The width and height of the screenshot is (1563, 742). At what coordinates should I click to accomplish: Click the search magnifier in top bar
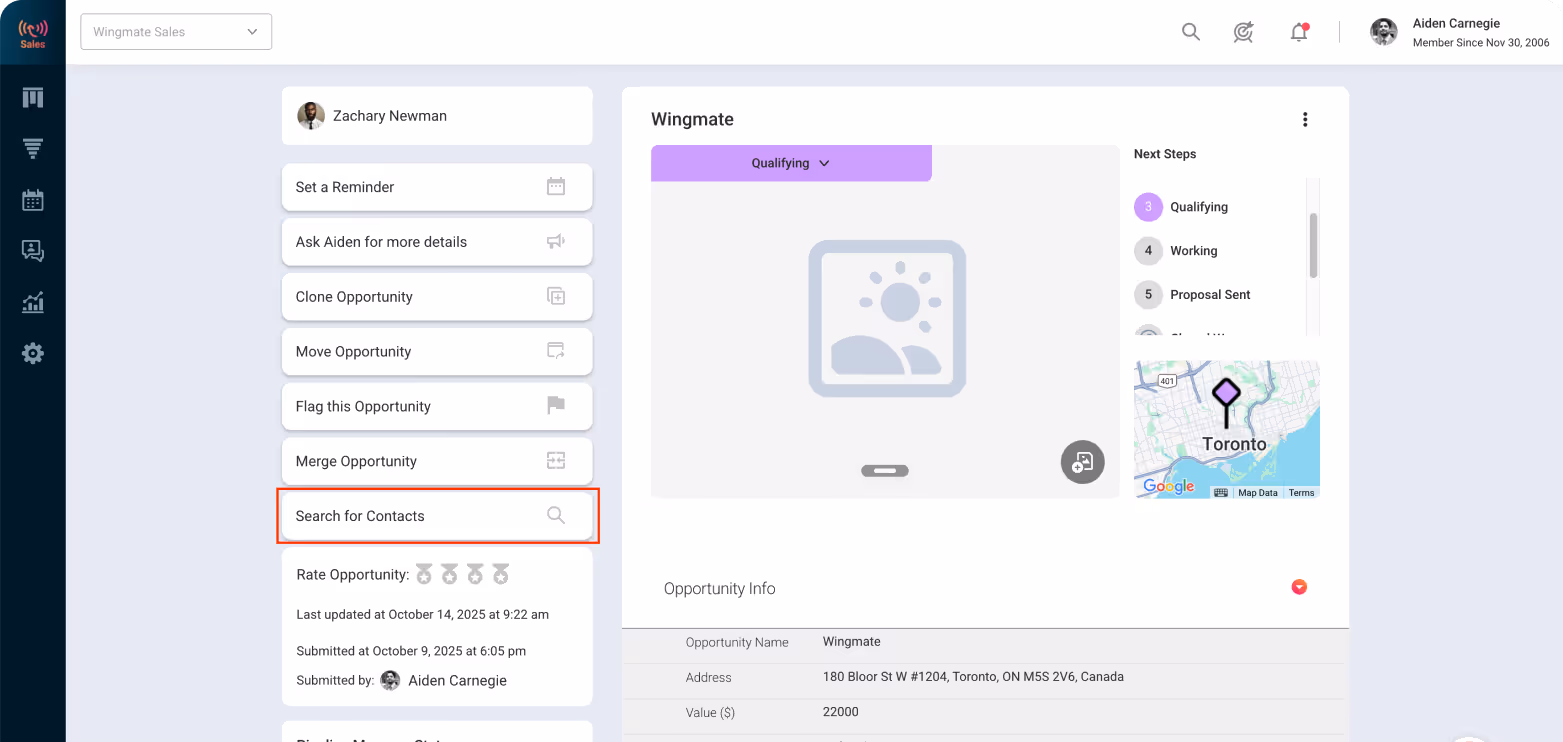tap(1191, 32)
